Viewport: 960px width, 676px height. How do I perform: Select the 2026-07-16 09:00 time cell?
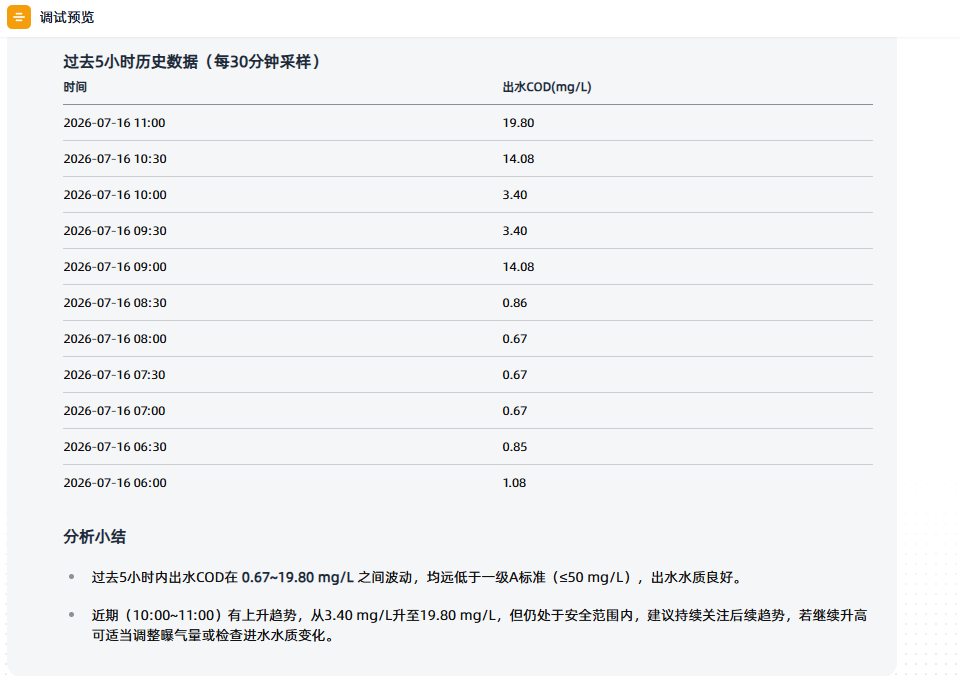tap(115, 267)
